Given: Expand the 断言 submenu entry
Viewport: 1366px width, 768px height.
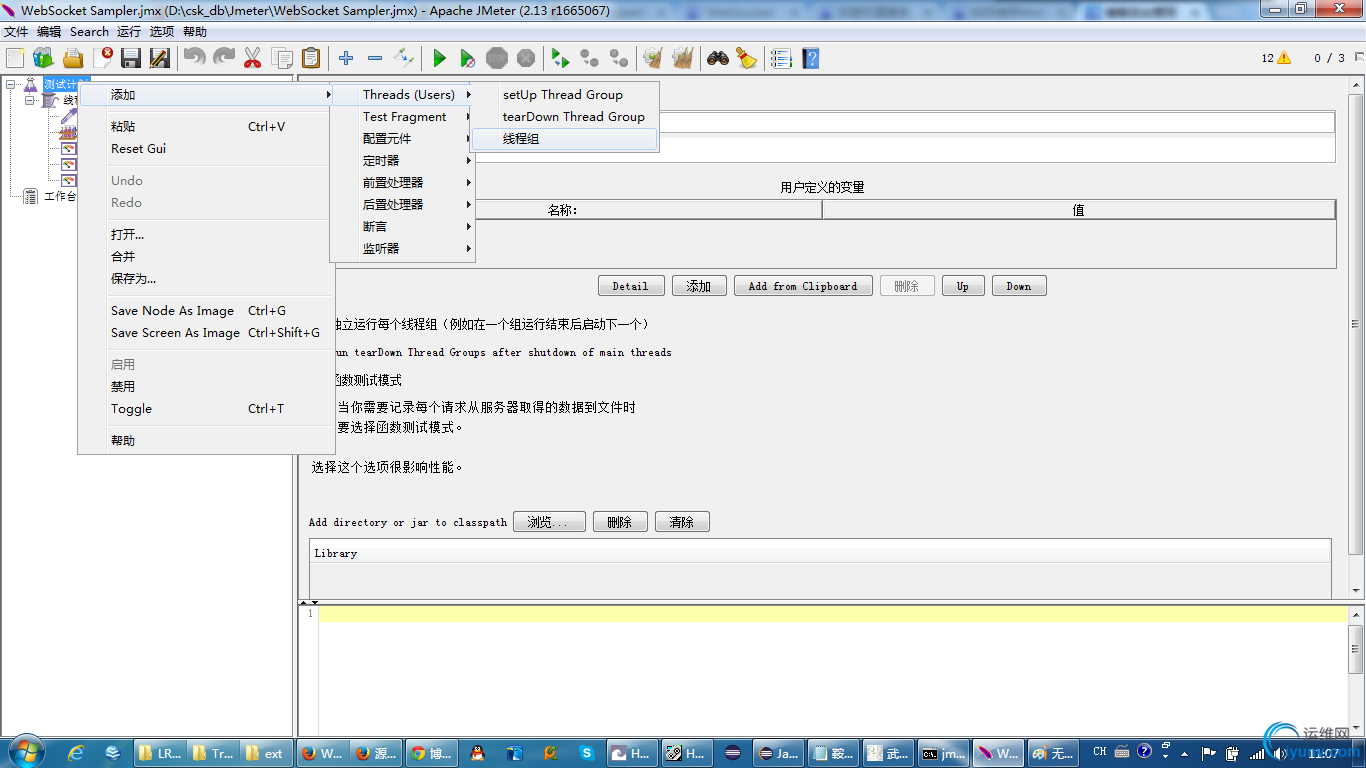Looking at the screenshot, I should (x=402, y=227).
